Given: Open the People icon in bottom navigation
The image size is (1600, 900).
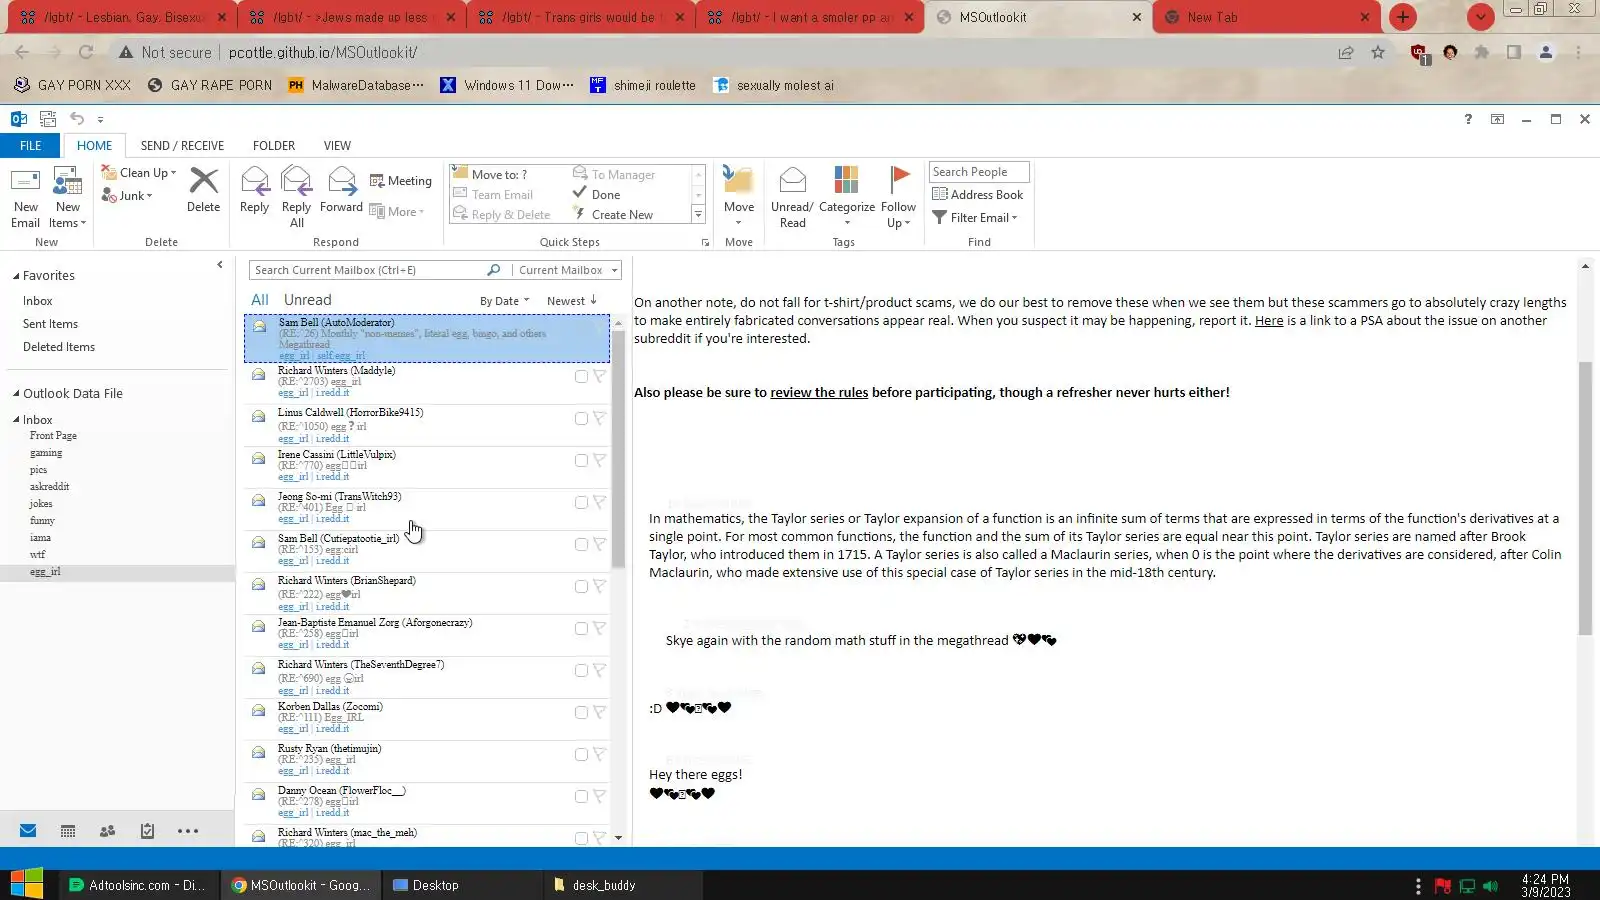Looking at the screenshot, I should [x=108, y=831].
